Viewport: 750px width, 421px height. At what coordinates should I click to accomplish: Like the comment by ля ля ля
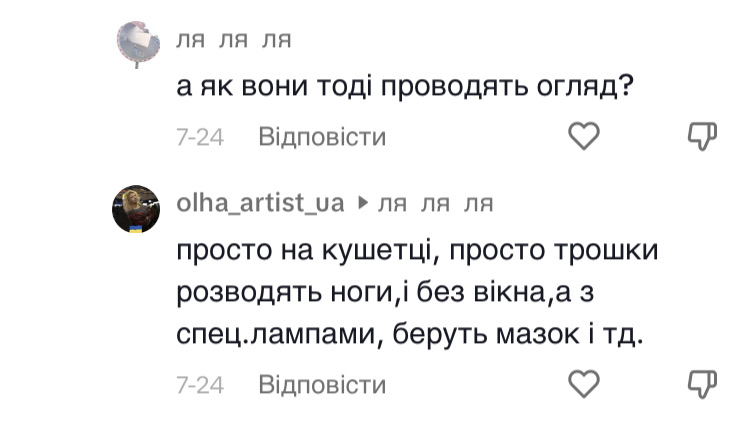583,136
